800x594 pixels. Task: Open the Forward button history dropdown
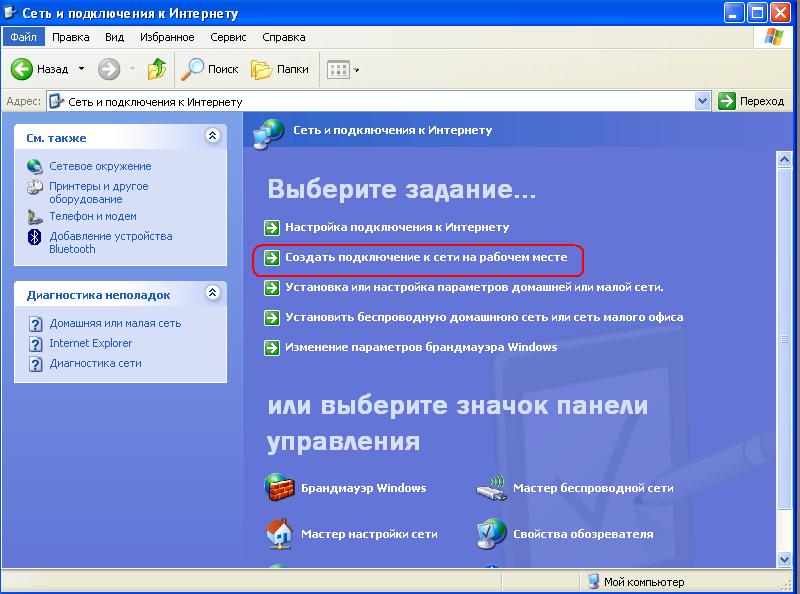tap(132, 69)
